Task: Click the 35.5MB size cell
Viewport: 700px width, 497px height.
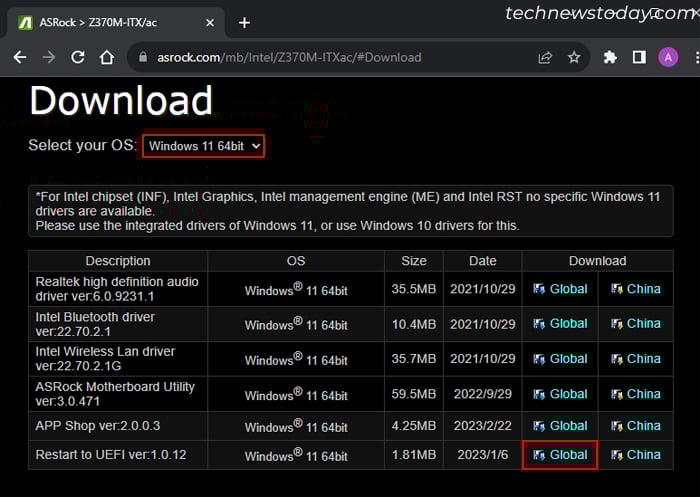Action: [414, 289]
